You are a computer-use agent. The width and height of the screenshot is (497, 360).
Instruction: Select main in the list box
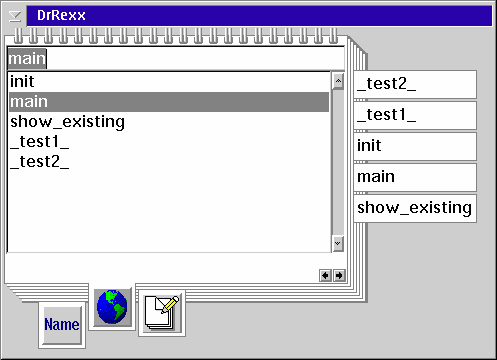click(x=169, y=102)
